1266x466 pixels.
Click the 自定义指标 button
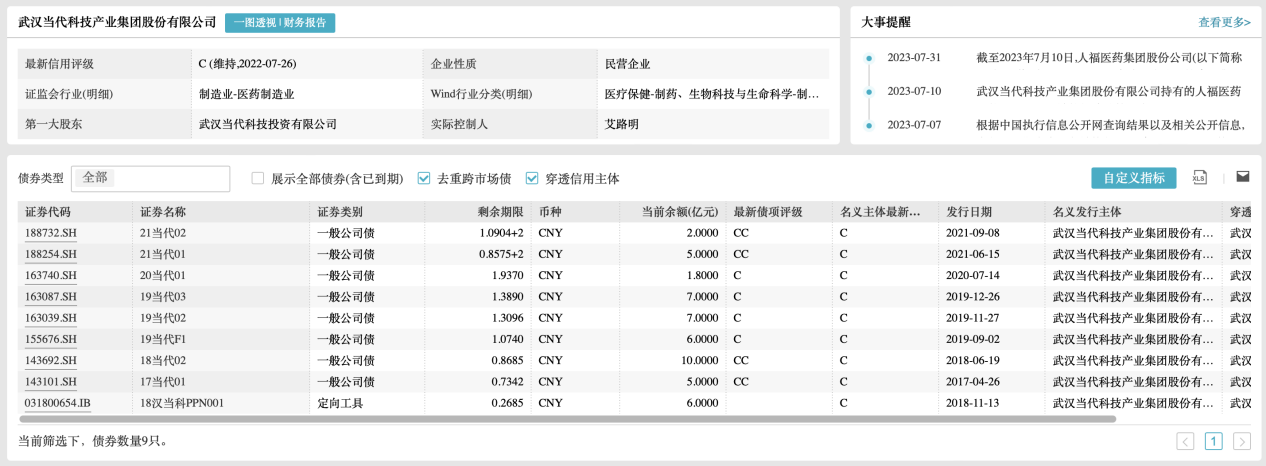tap(1133, 178)
